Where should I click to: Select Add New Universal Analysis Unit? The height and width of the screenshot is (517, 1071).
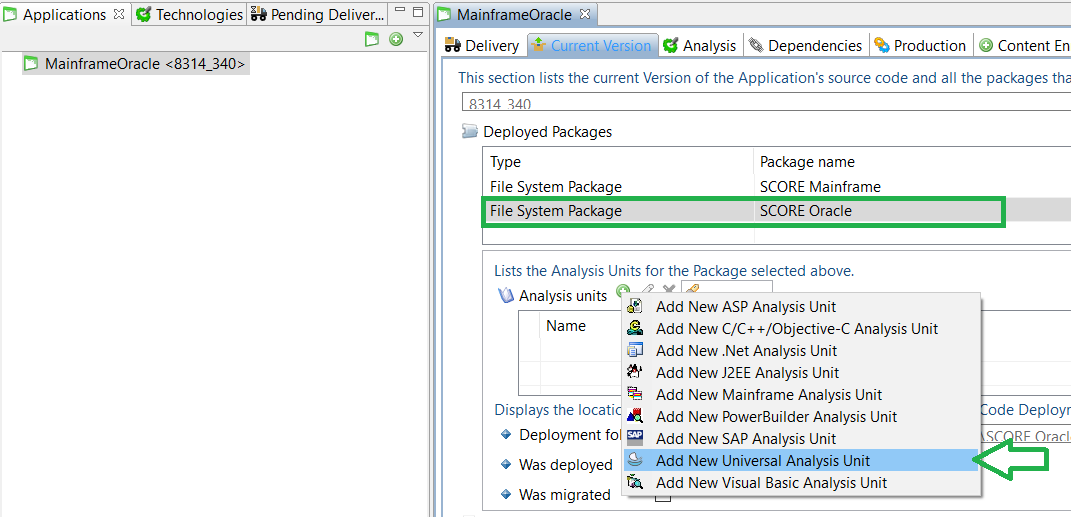coord(762,461)
